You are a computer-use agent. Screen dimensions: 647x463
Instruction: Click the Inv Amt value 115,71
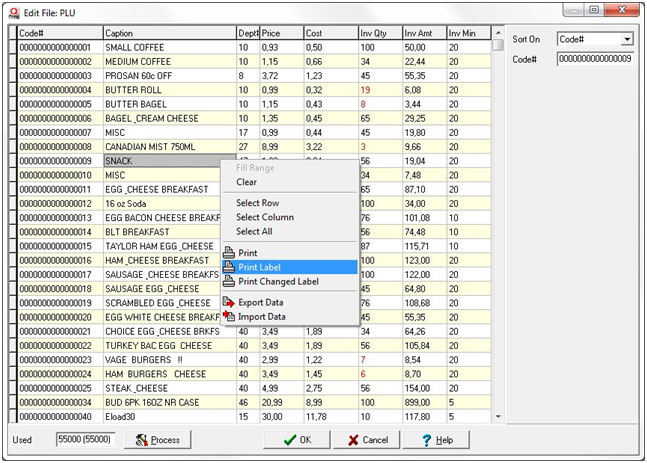425,246
